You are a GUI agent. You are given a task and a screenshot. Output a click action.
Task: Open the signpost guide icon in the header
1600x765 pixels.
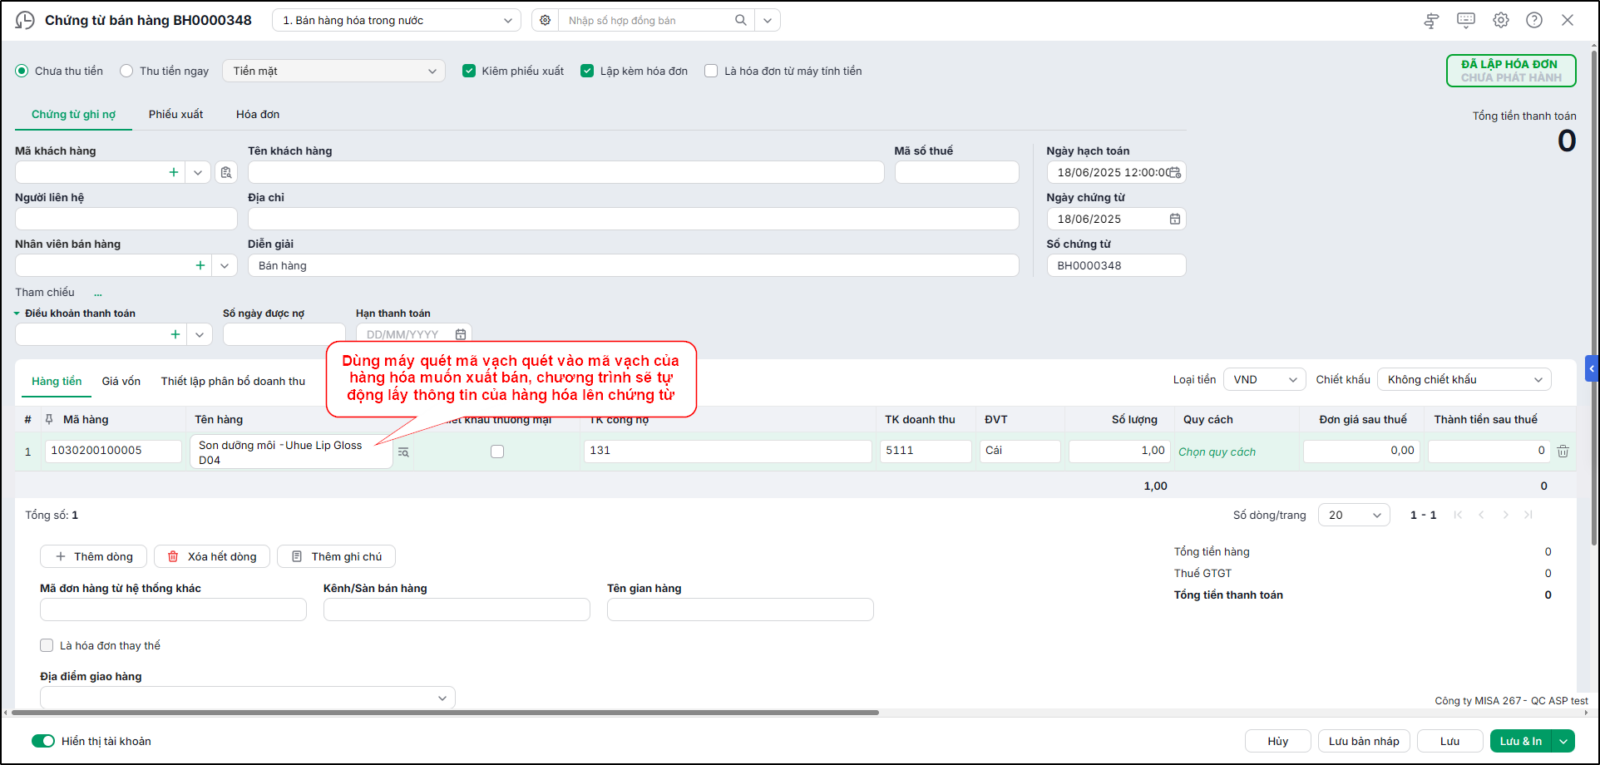coord(1431,20)
